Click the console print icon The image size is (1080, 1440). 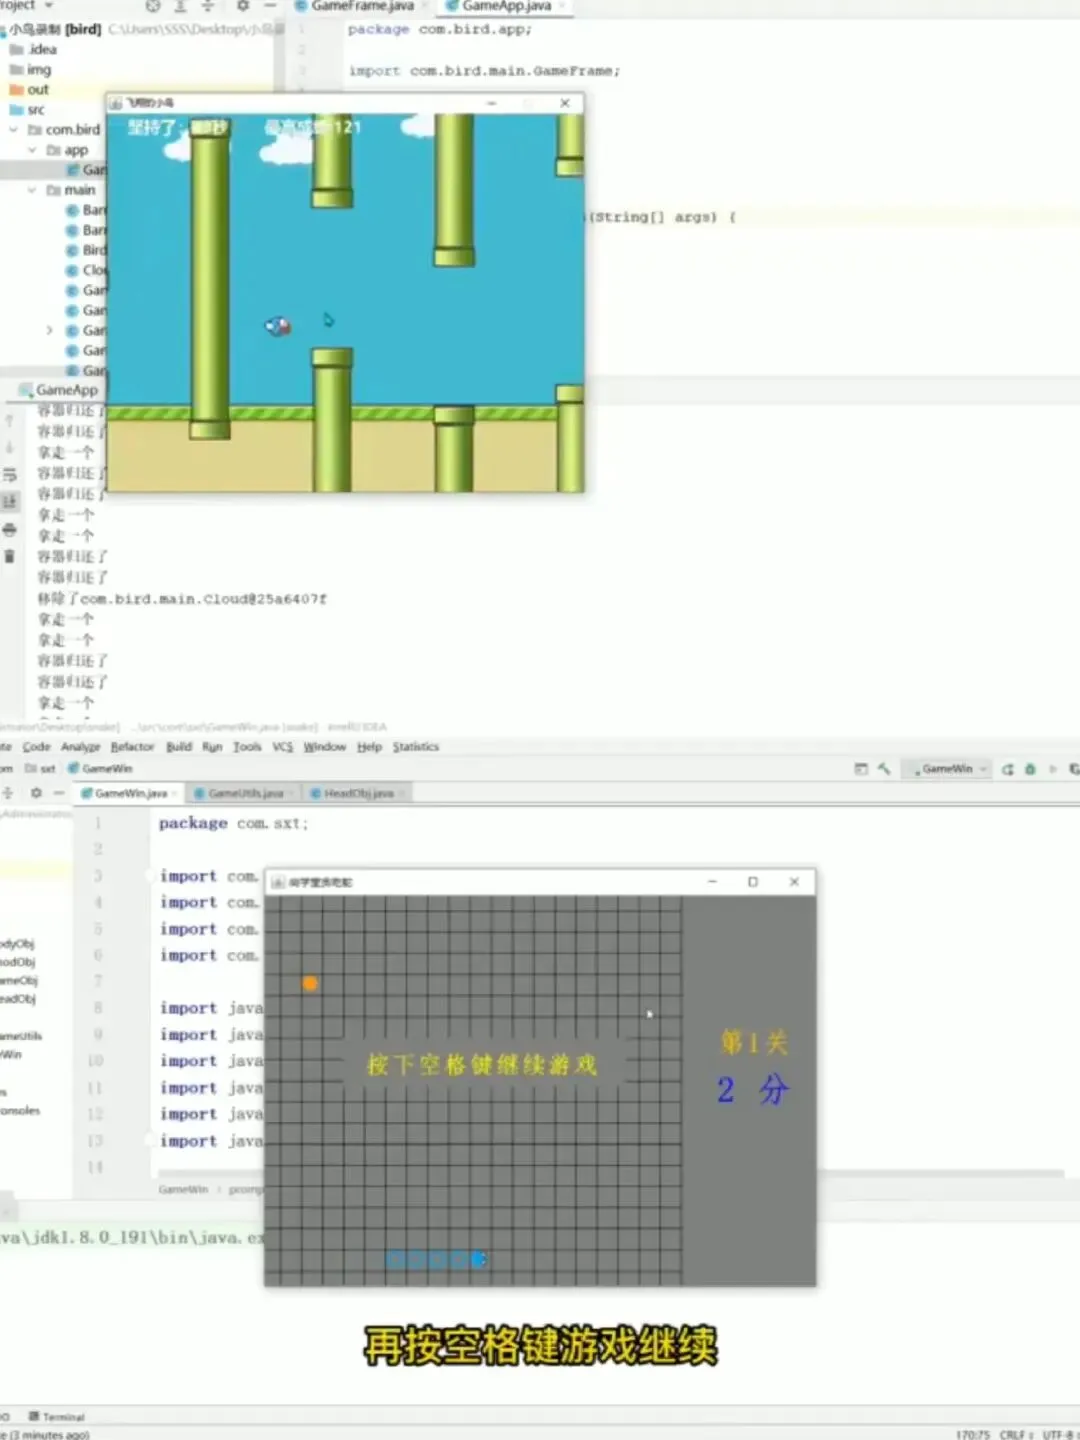coord(10,529)
